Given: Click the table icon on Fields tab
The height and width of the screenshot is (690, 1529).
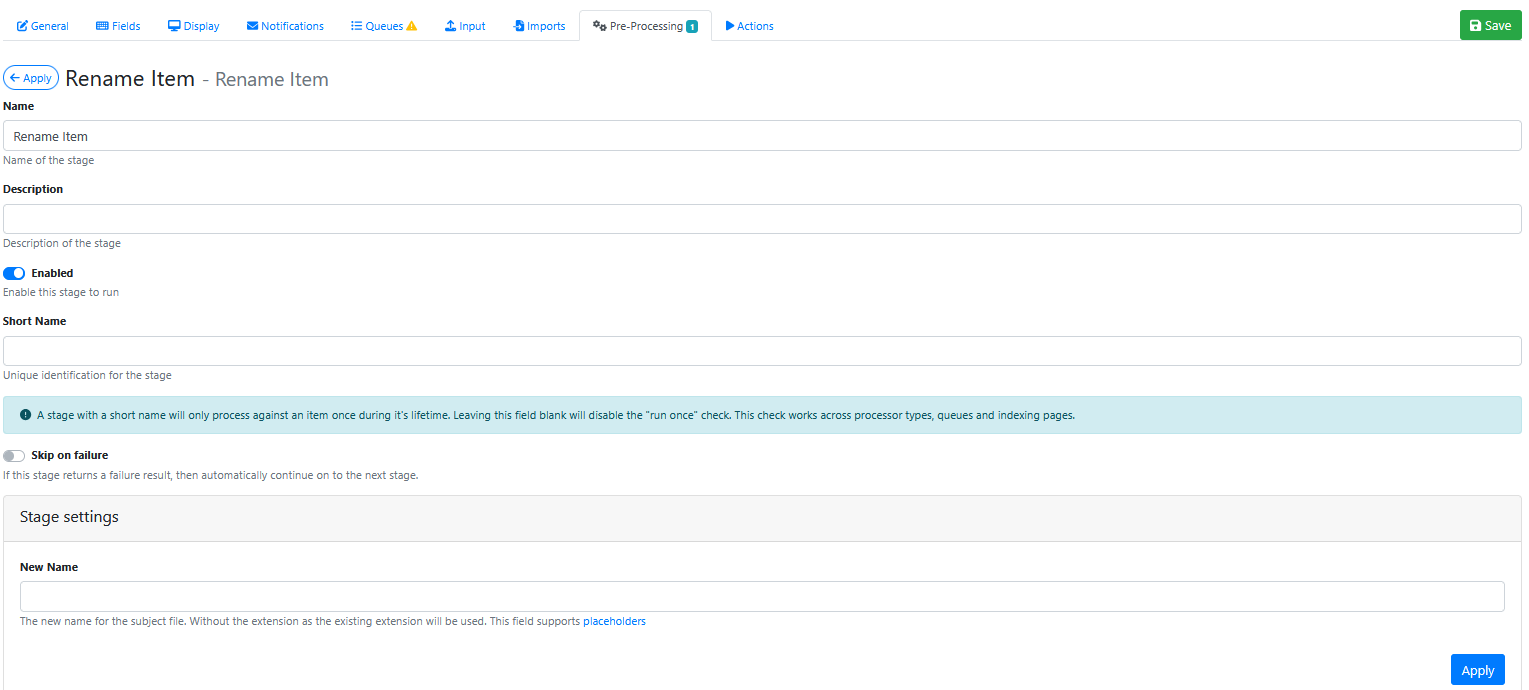Looking at the screenshot, I should [102, 26].
